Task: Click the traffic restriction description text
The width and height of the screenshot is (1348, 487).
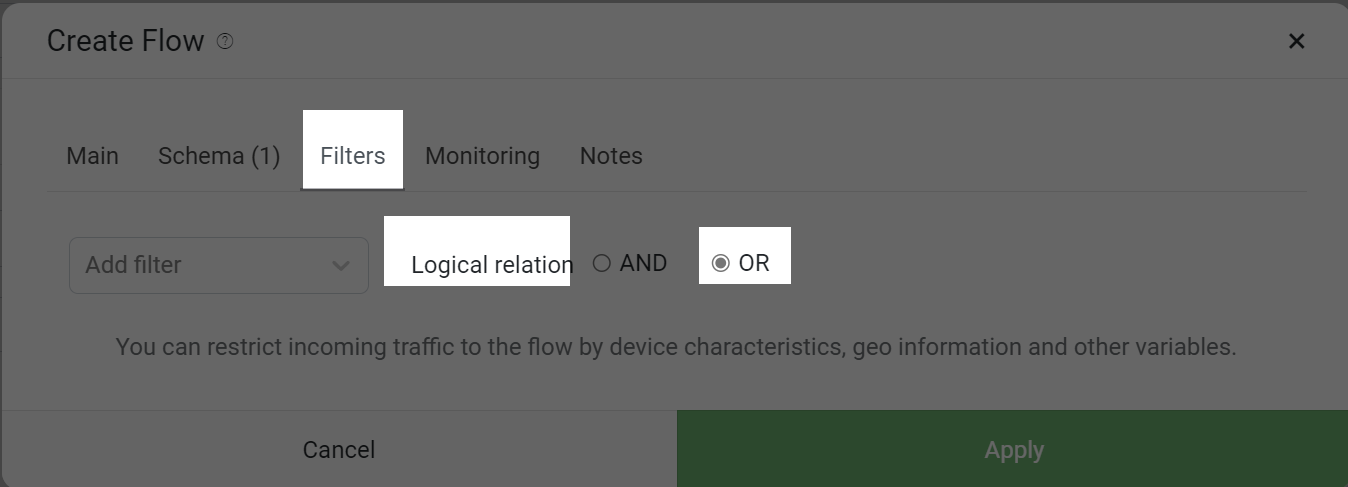Action: (x=676, y=348)
